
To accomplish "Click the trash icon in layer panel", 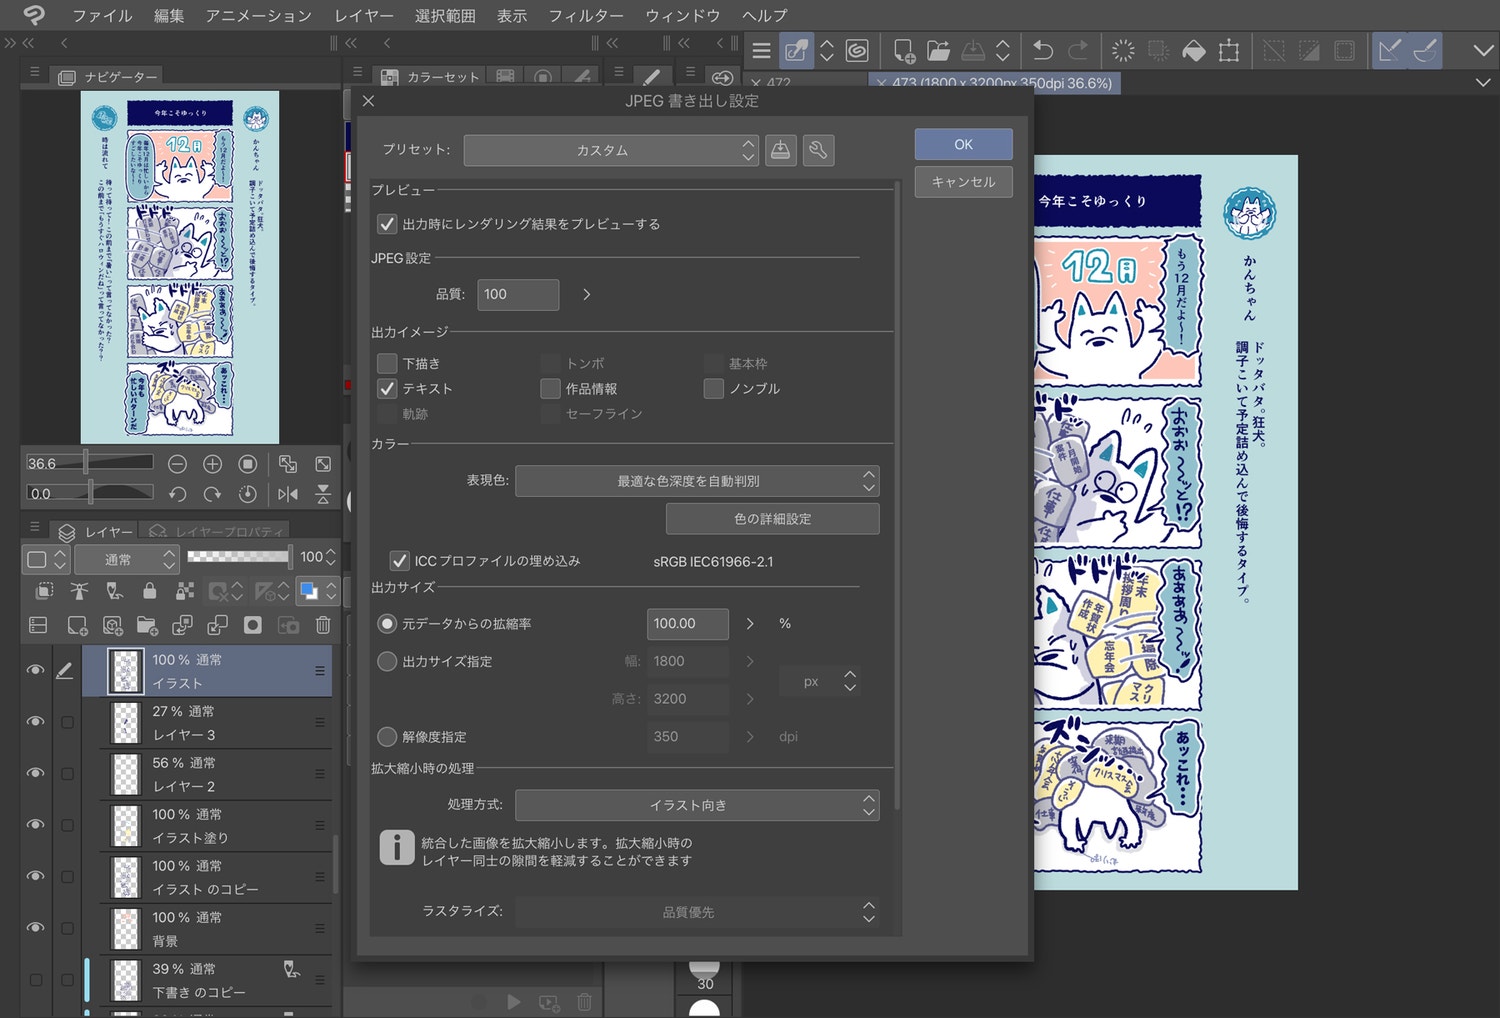I will coord(323,625).
